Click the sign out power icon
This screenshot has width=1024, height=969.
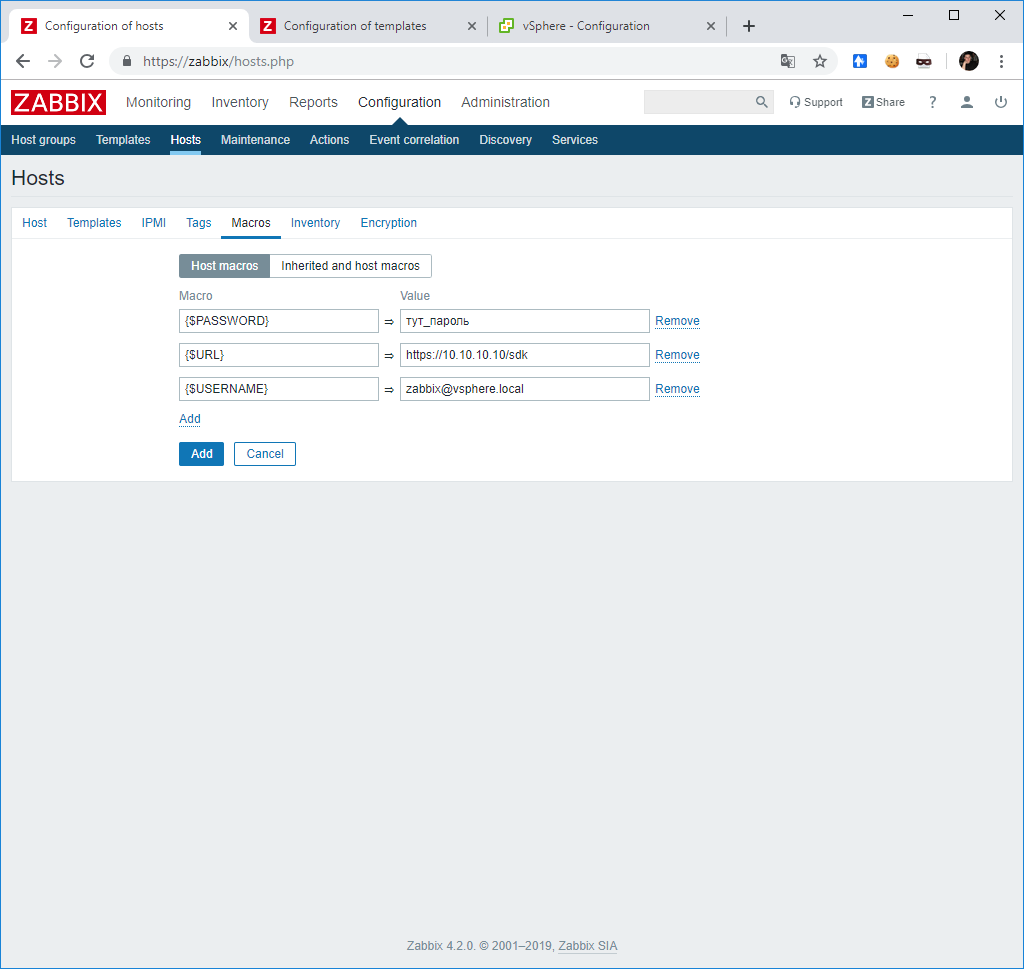[x=1000, y=102]
